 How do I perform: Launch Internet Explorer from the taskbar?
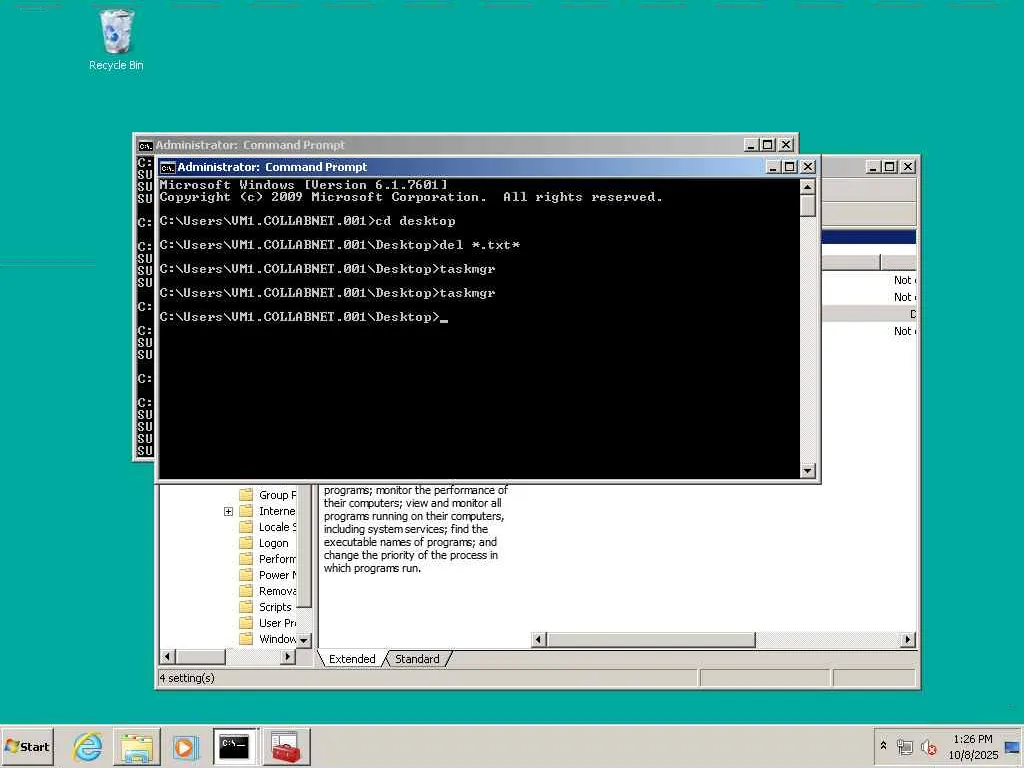pos(88,746)
